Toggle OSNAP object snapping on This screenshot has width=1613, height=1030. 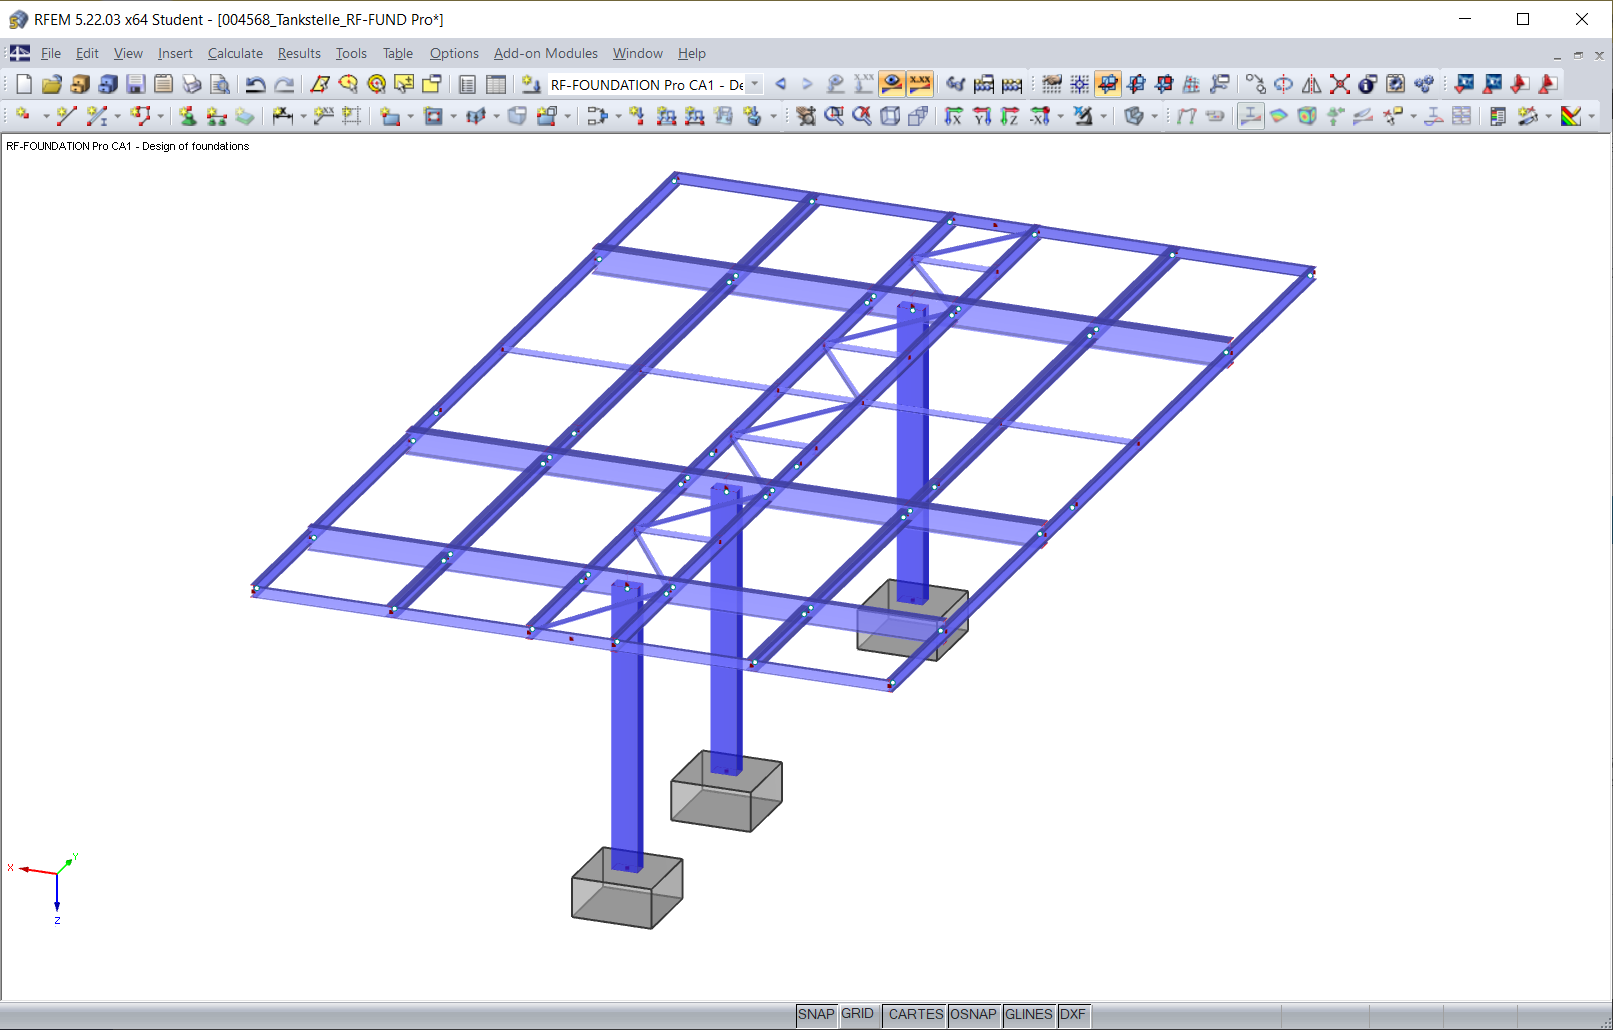[x=973, y=1014]
